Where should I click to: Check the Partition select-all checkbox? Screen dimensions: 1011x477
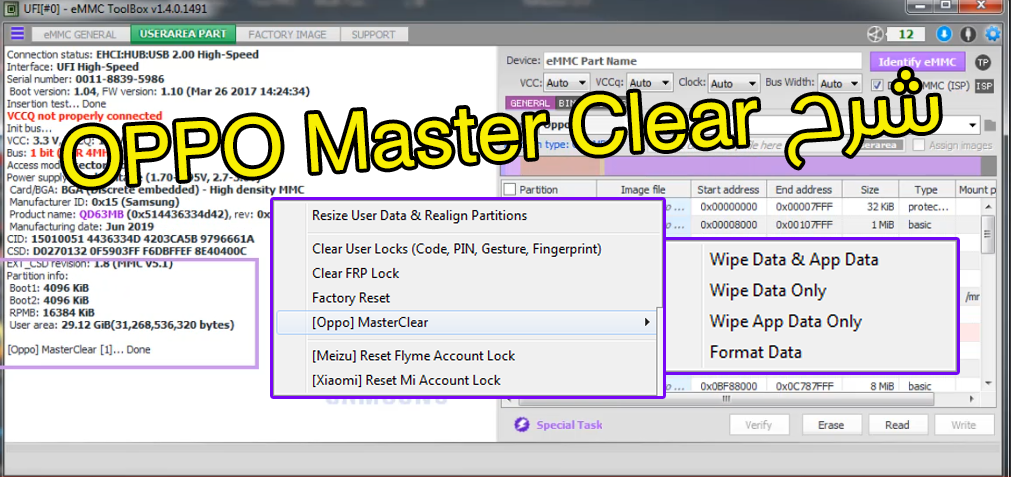click(x=509, y=190)
